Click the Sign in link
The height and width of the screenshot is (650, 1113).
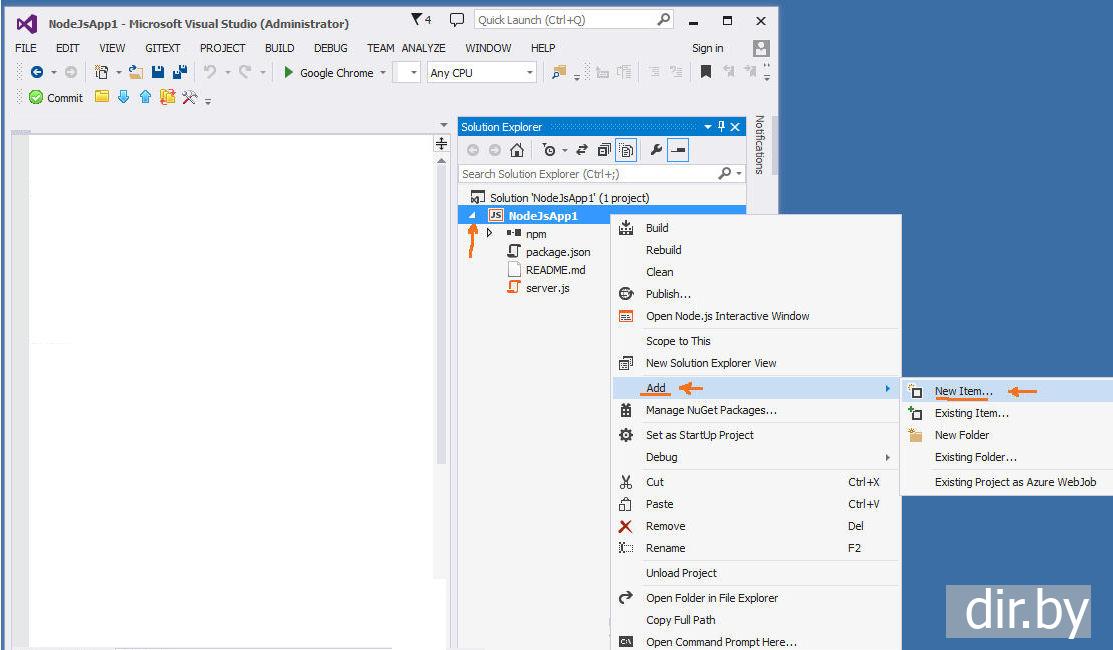pos(707,48)
